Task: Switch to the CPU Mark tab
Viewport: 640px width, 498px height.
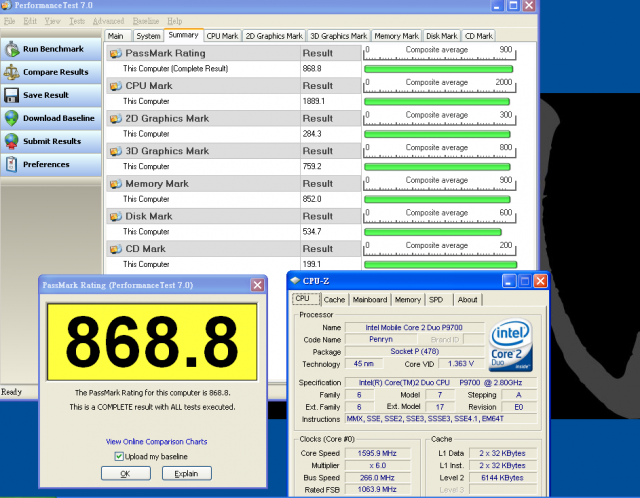Action: (x=222, y=36)
